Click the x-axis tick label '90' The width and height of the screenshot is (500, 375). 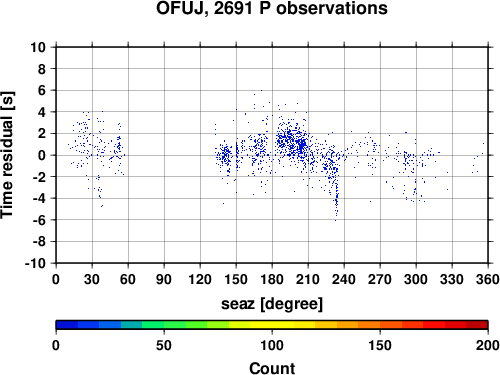164,279
